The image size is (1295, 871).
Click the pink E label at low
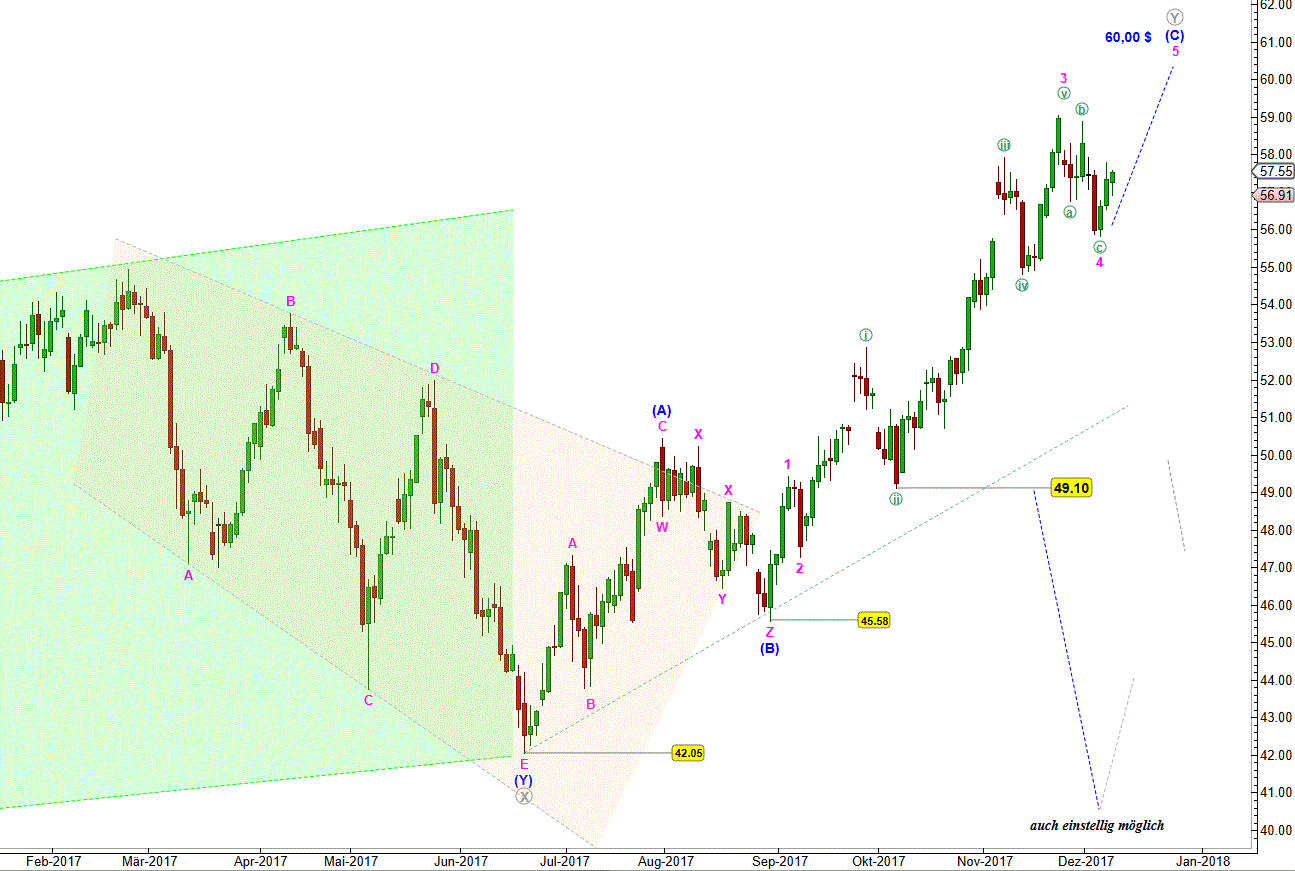[x=524, y=764]
